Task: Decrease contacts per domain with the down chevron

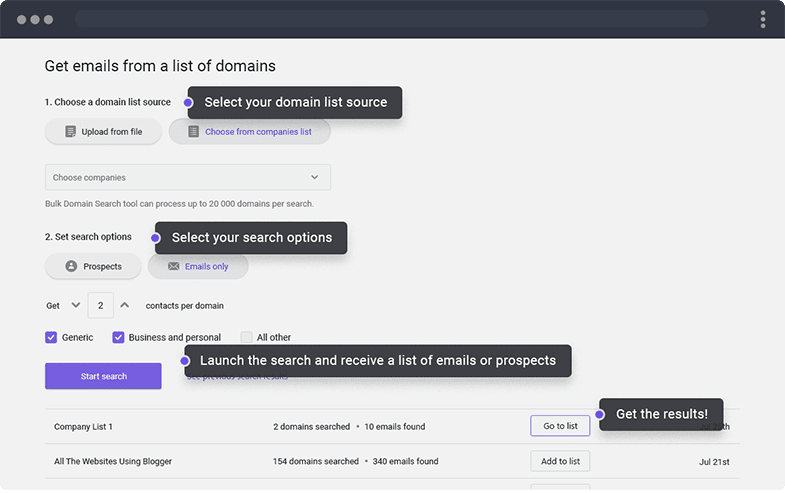Action: click(76, 305)
